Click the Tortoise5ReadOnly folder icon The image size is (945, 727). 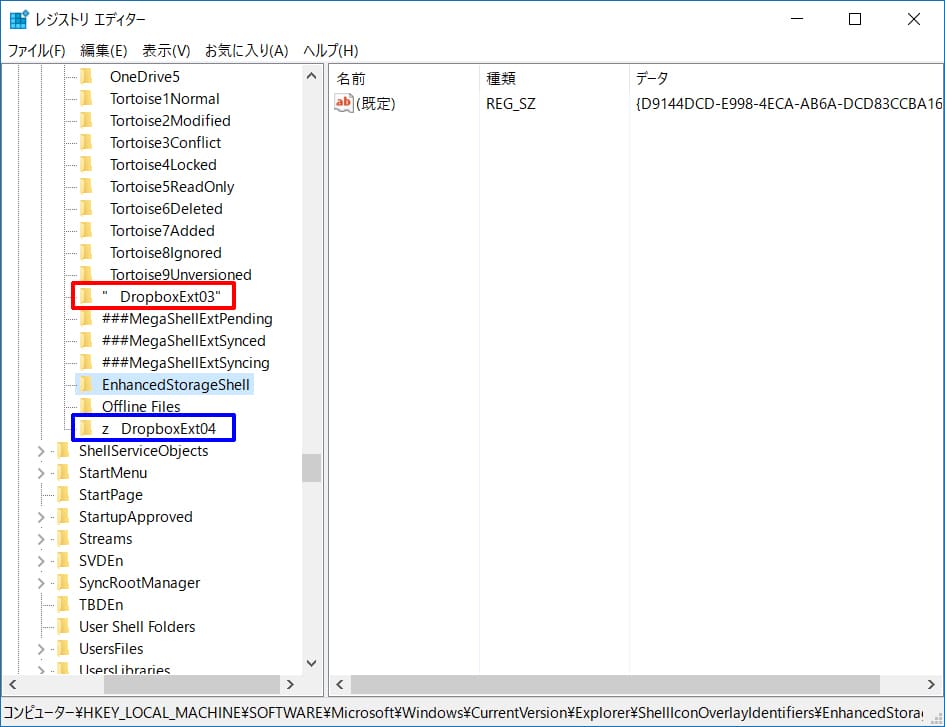87,186
